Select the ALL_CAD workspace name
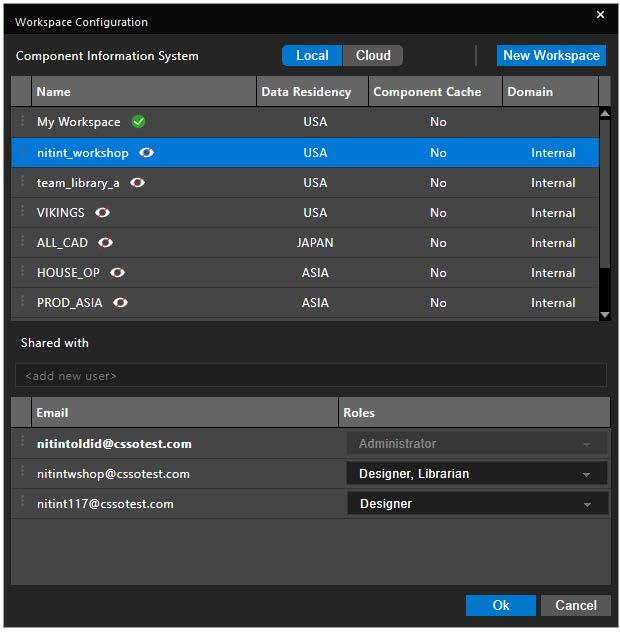620x633 pixels. pos(62,243)
